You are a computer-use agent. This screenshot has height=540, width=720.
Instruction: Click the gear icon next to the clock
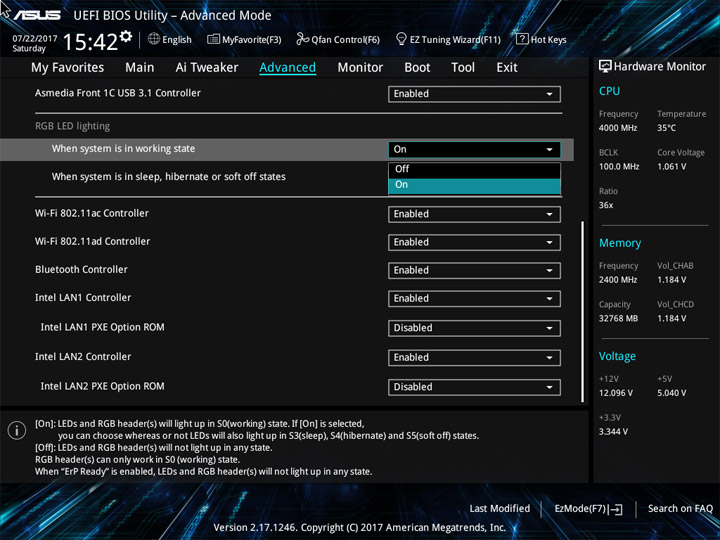pos(126,37)
